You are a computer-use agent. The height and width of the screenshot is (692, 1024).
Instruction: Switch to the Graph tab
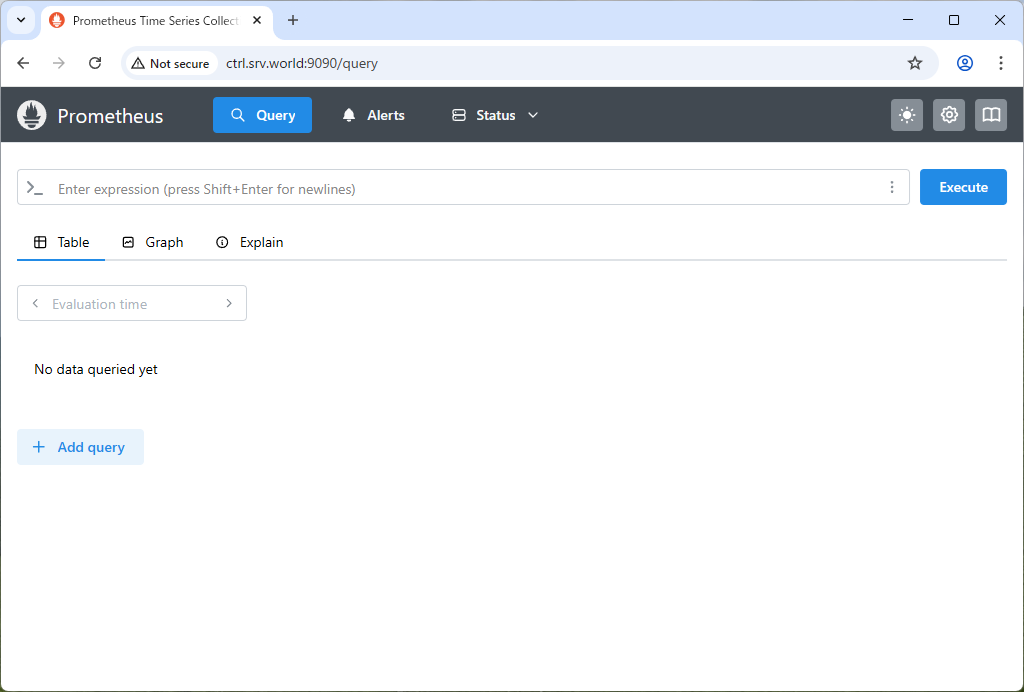click(153, 242)
